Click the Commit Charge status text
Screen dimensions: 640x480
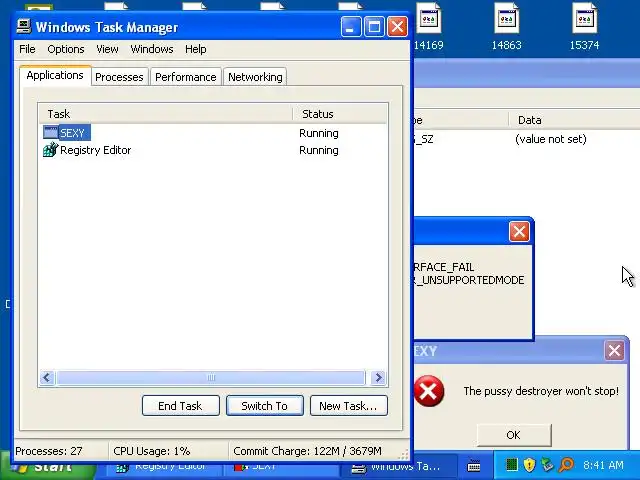click(307, 451)
